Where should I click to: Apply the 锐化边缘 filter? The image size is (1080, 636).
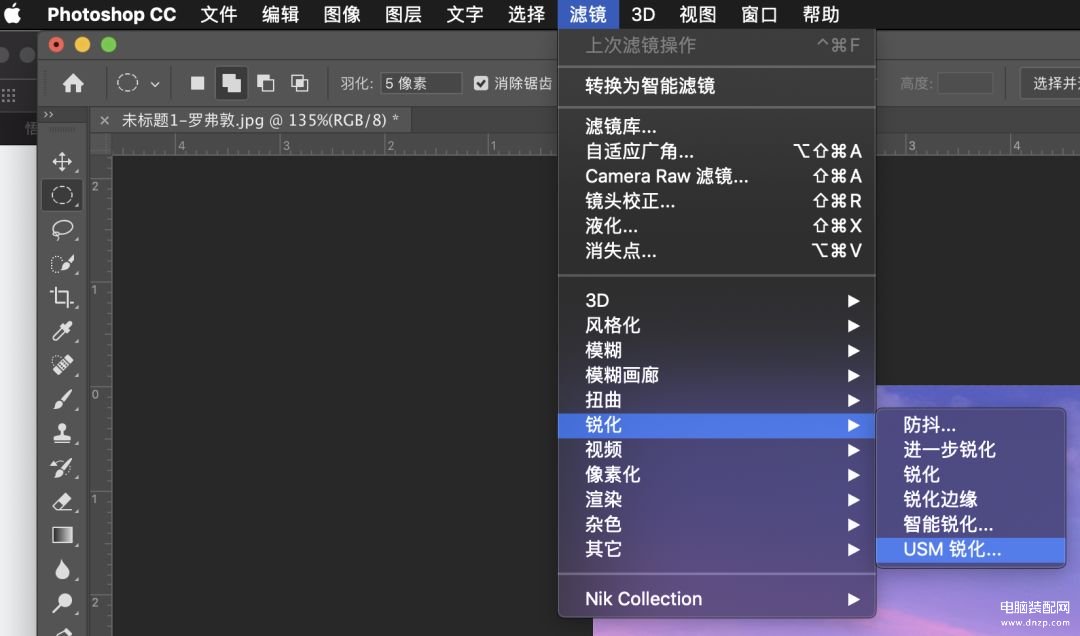pos(970,499)
